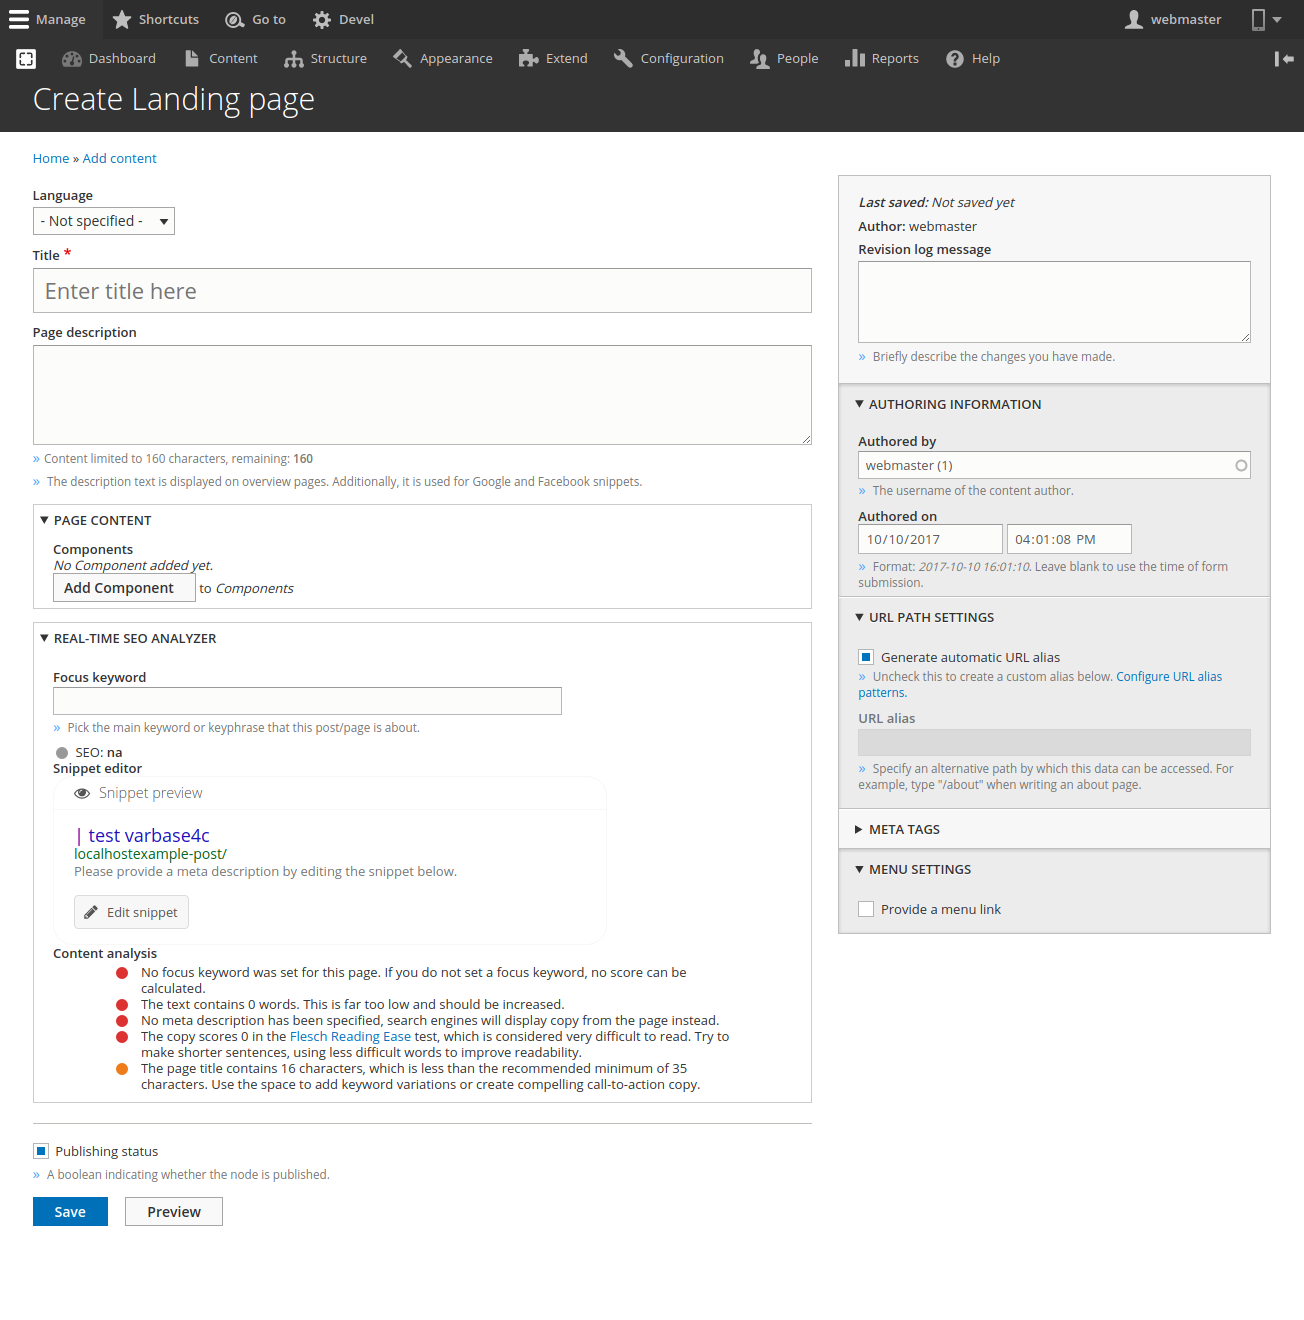This screenshot has height=1320, width=1304.
Task: Click the toolbar orientation toggle icon
Action: 1284,59
